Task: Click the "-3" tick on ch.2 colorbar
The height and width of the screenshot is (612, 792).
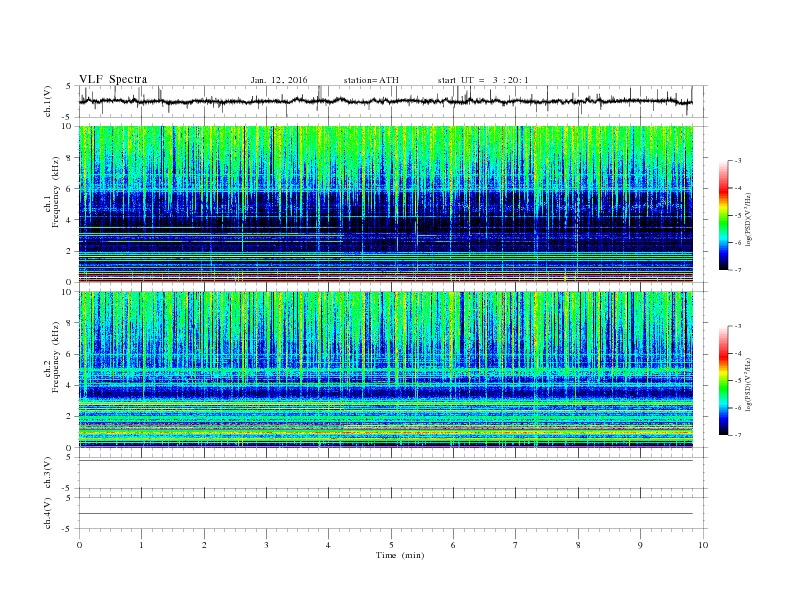Action: coord(738,326)
